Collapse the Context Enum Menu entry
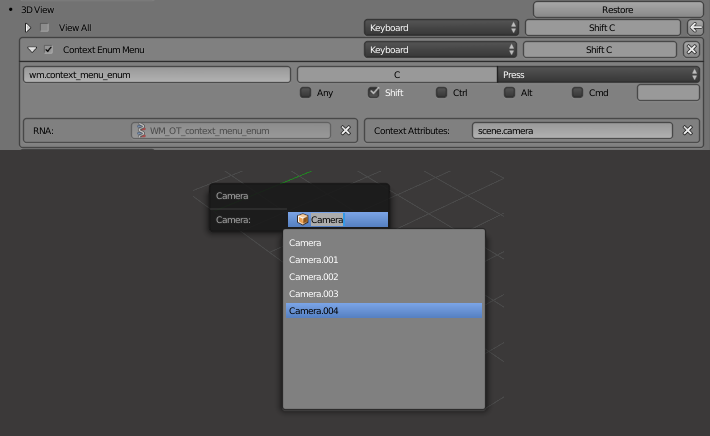This screenshot has height=436, width=710. [32, 50]
